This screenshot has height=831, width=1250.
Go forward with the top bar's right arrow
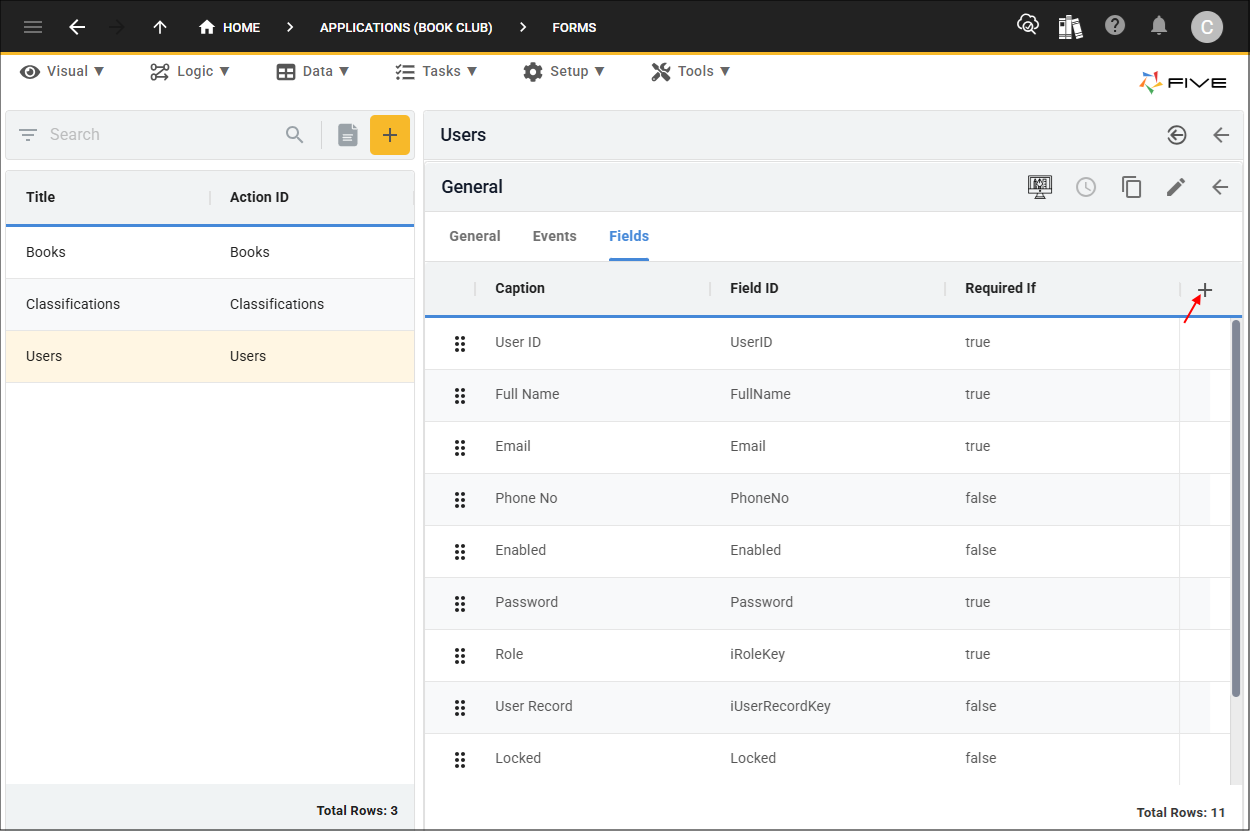pyautogui.click(x=118, y=27)
